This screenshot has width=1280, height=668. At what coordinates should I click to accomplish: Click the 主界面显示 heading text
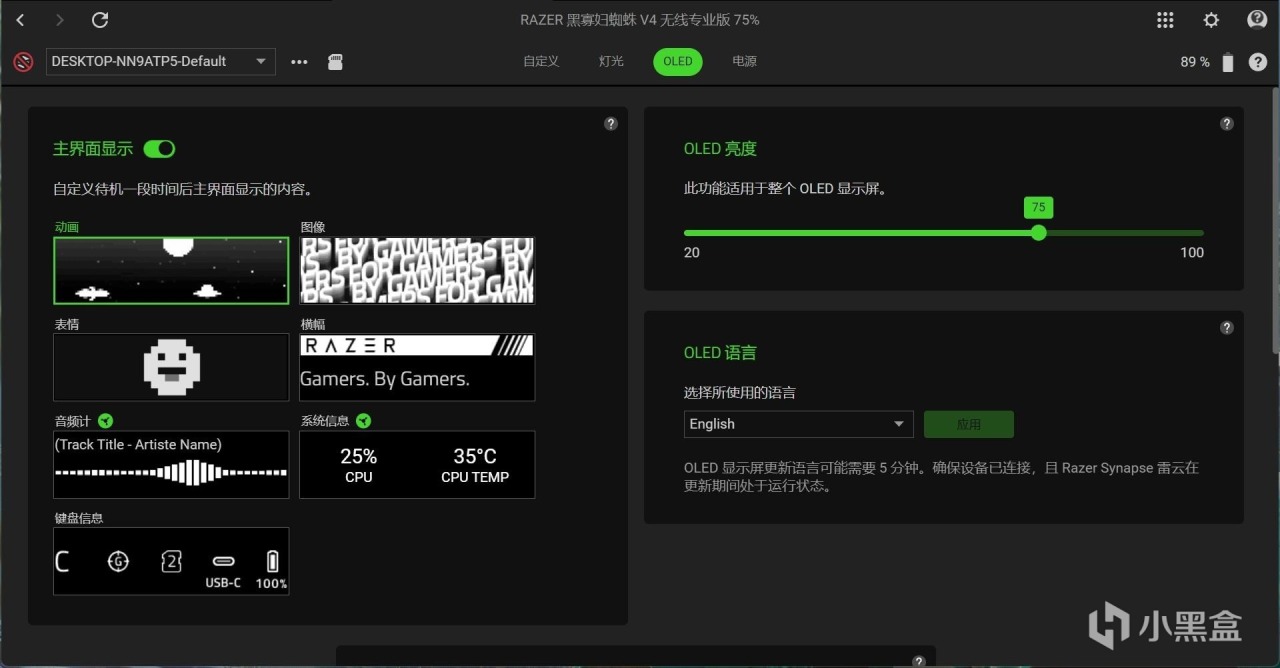[x=93, y=149]
